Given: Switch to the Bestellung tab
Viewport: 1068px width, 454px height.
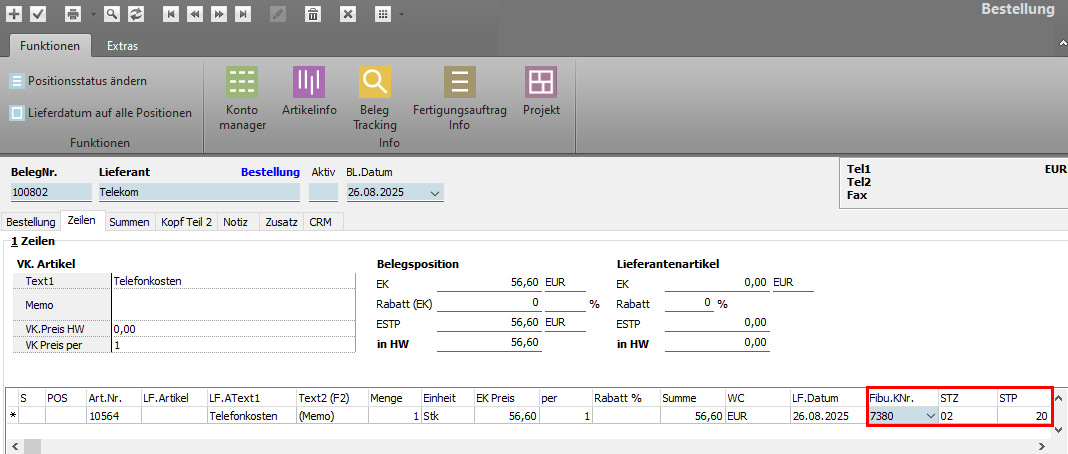Looking at the screenshot, I should coord(31,222).
